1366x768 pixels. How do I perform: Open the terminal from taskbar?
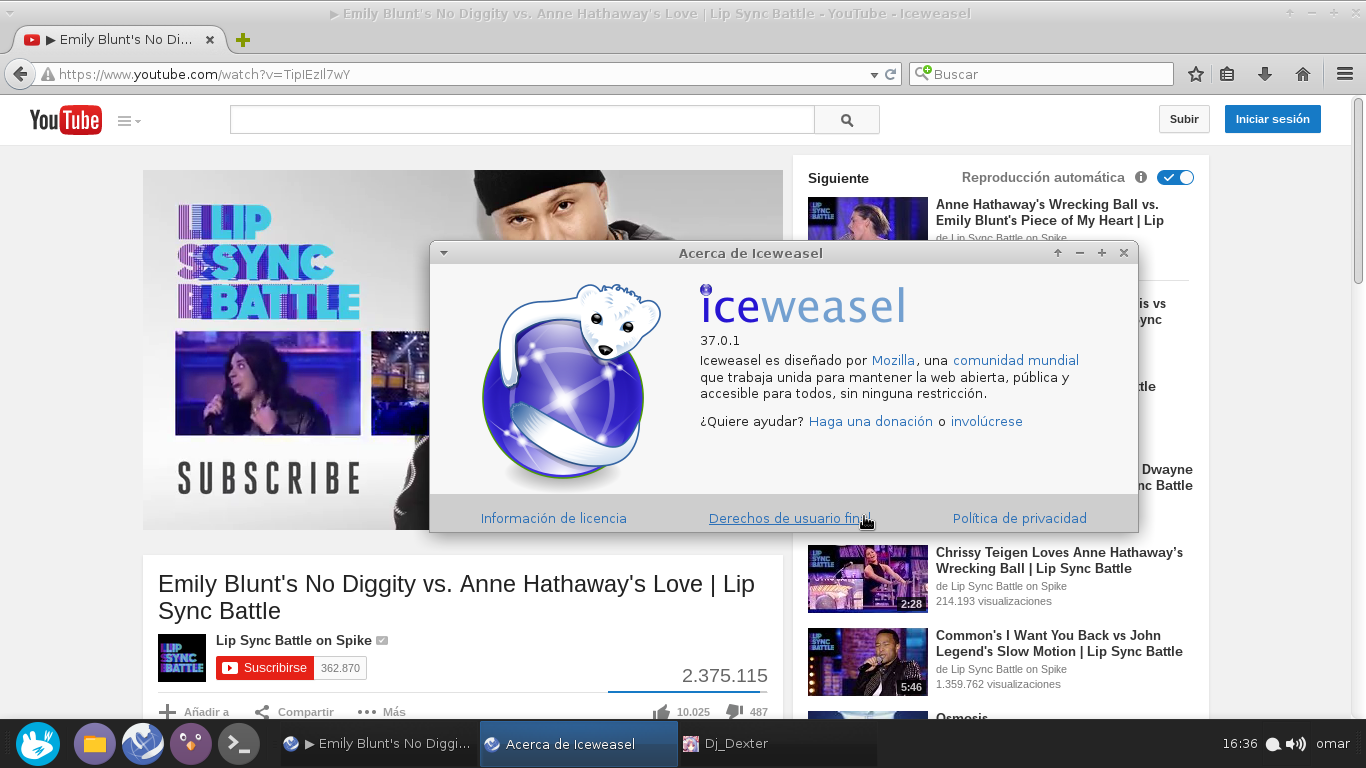point(239,744)
